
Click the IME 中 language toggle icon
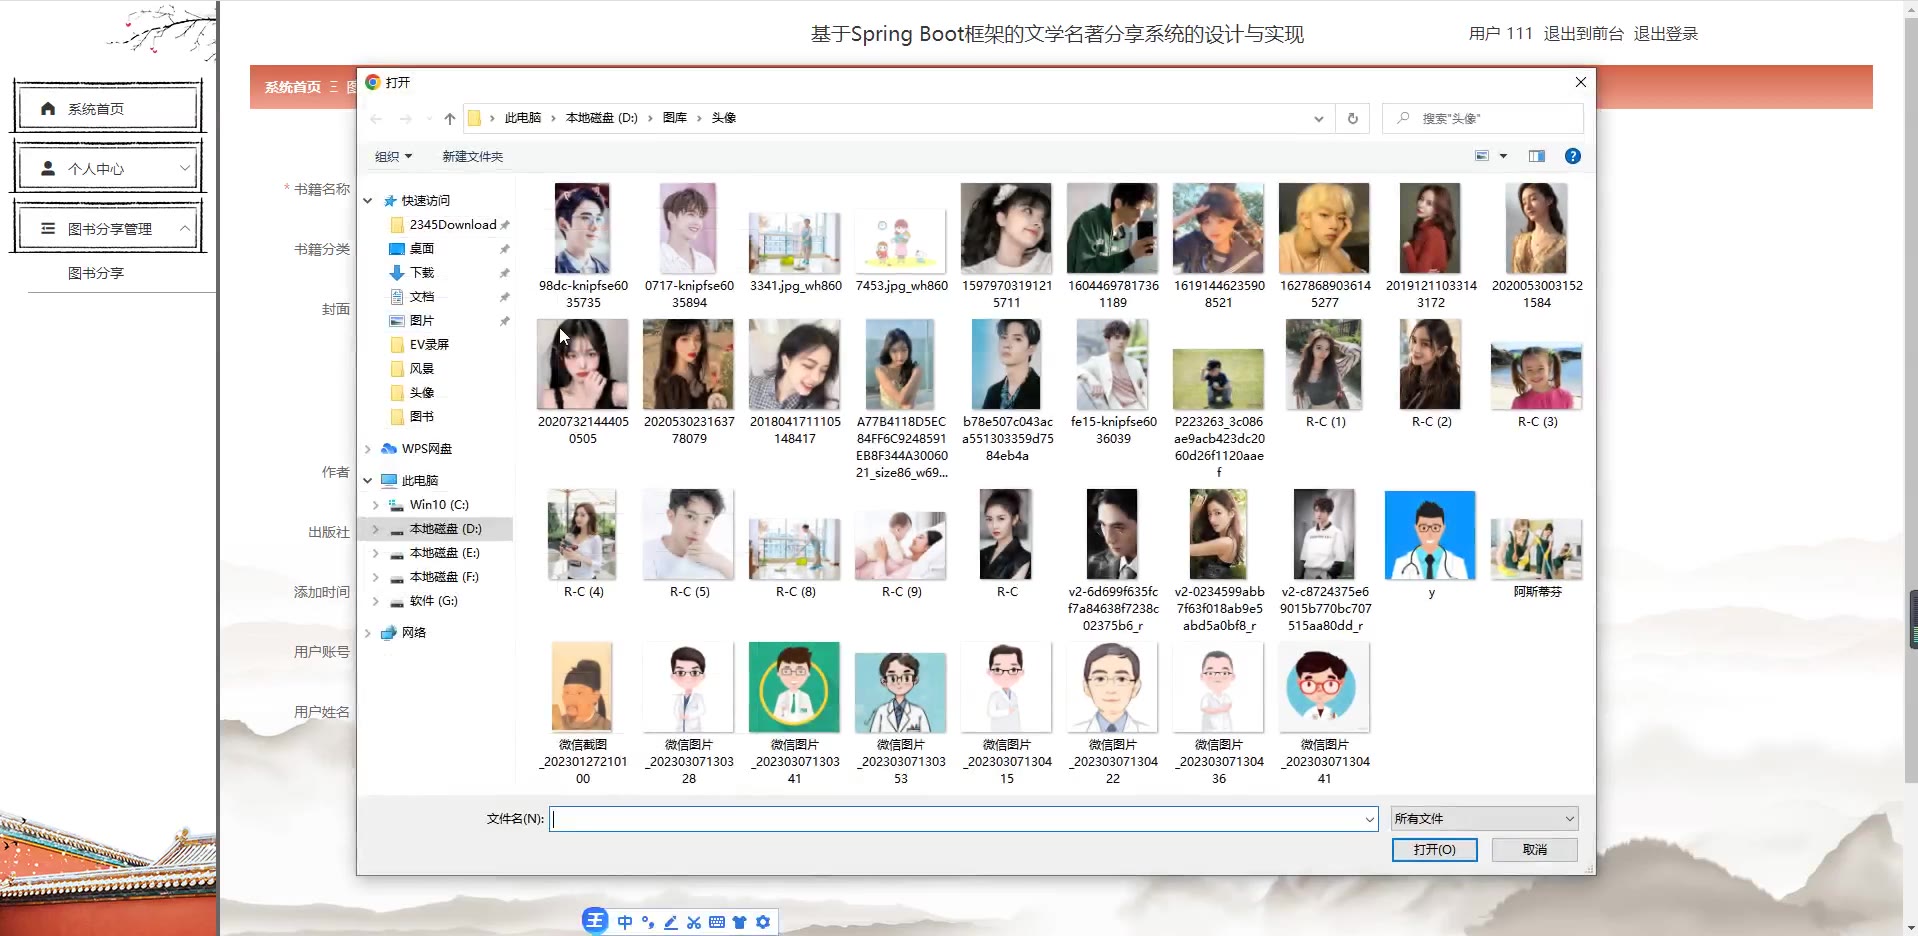coord(625,922)
